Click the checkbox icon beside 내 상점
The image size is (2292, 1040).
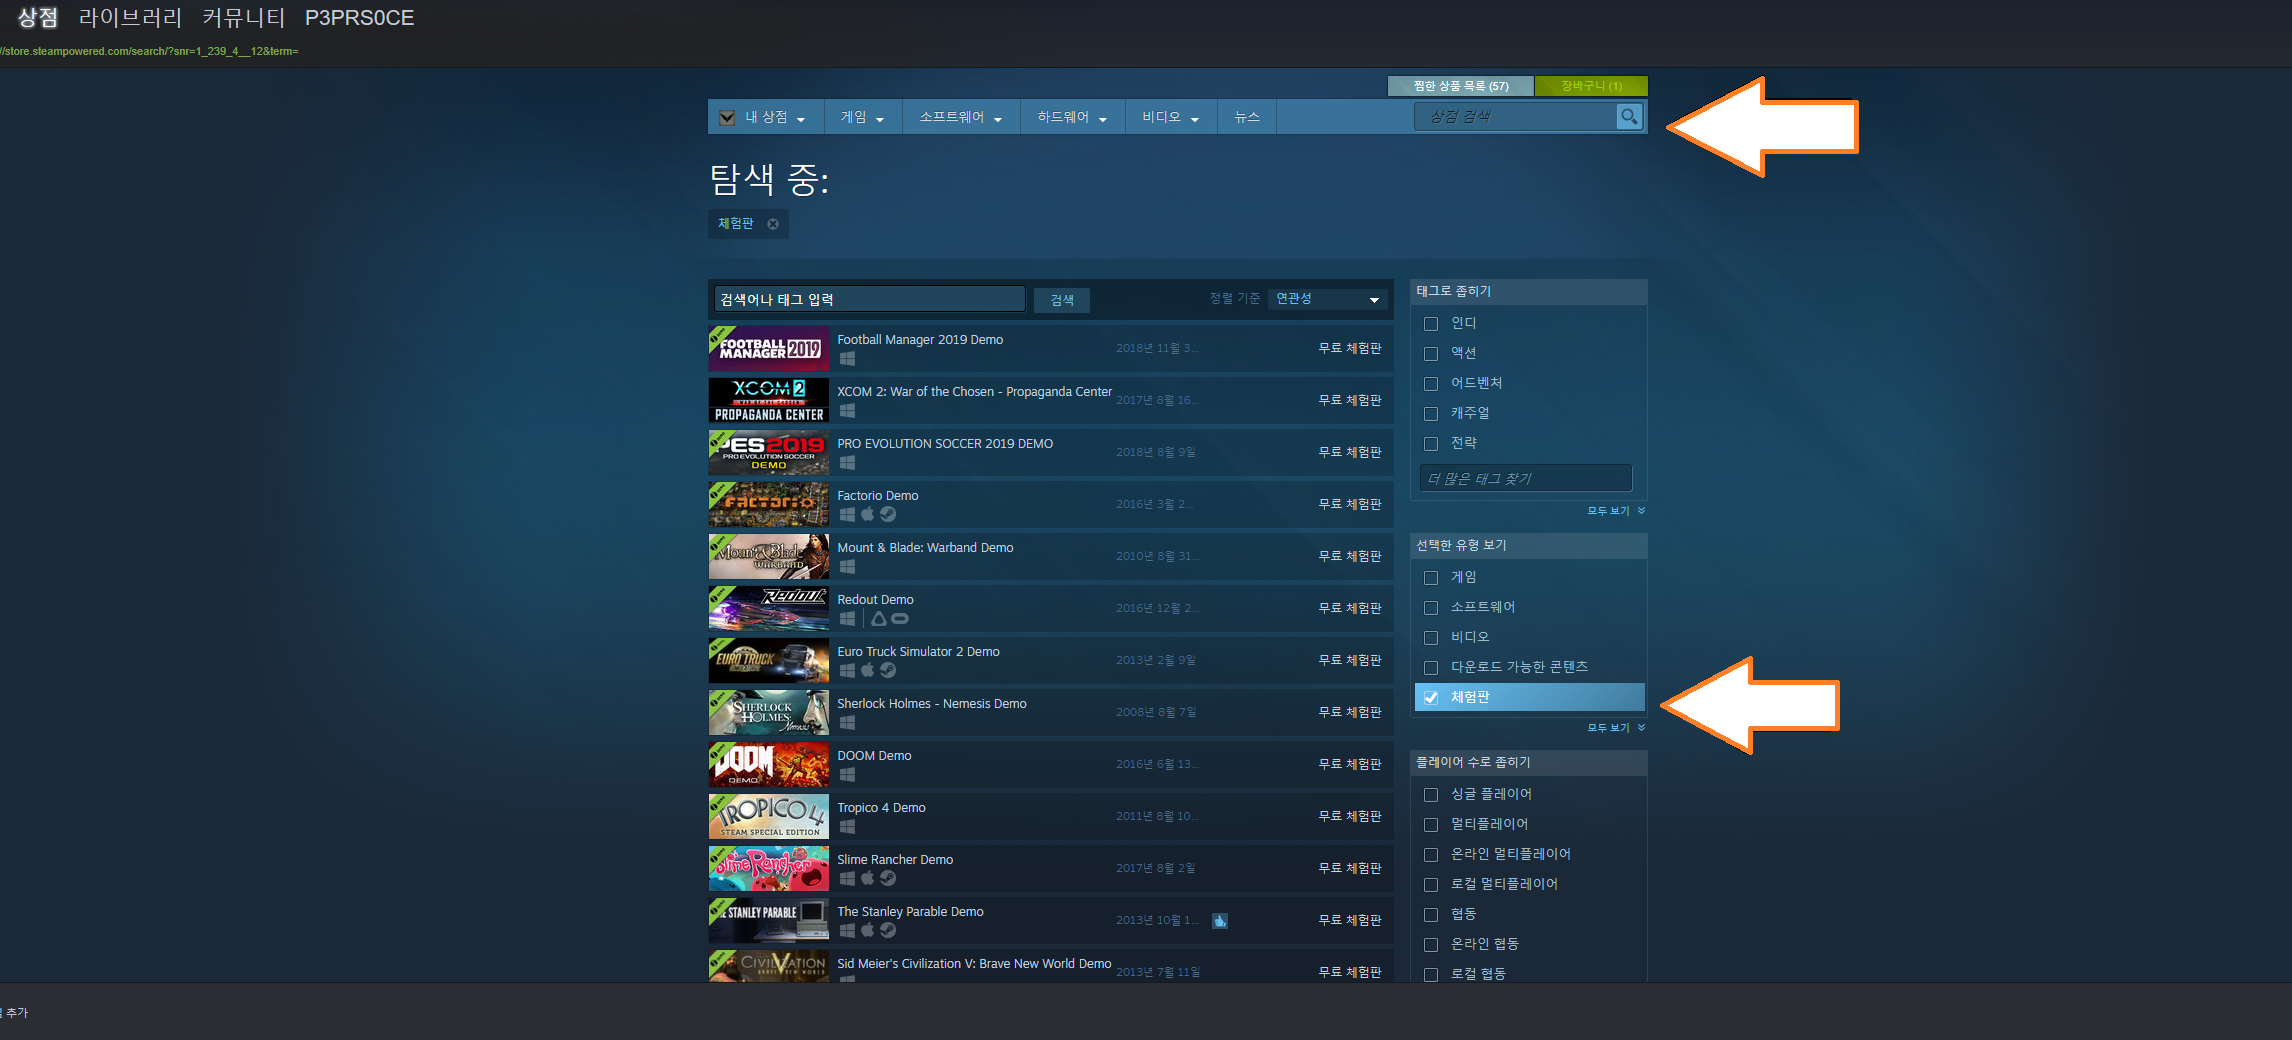click(x=727, y=118)
